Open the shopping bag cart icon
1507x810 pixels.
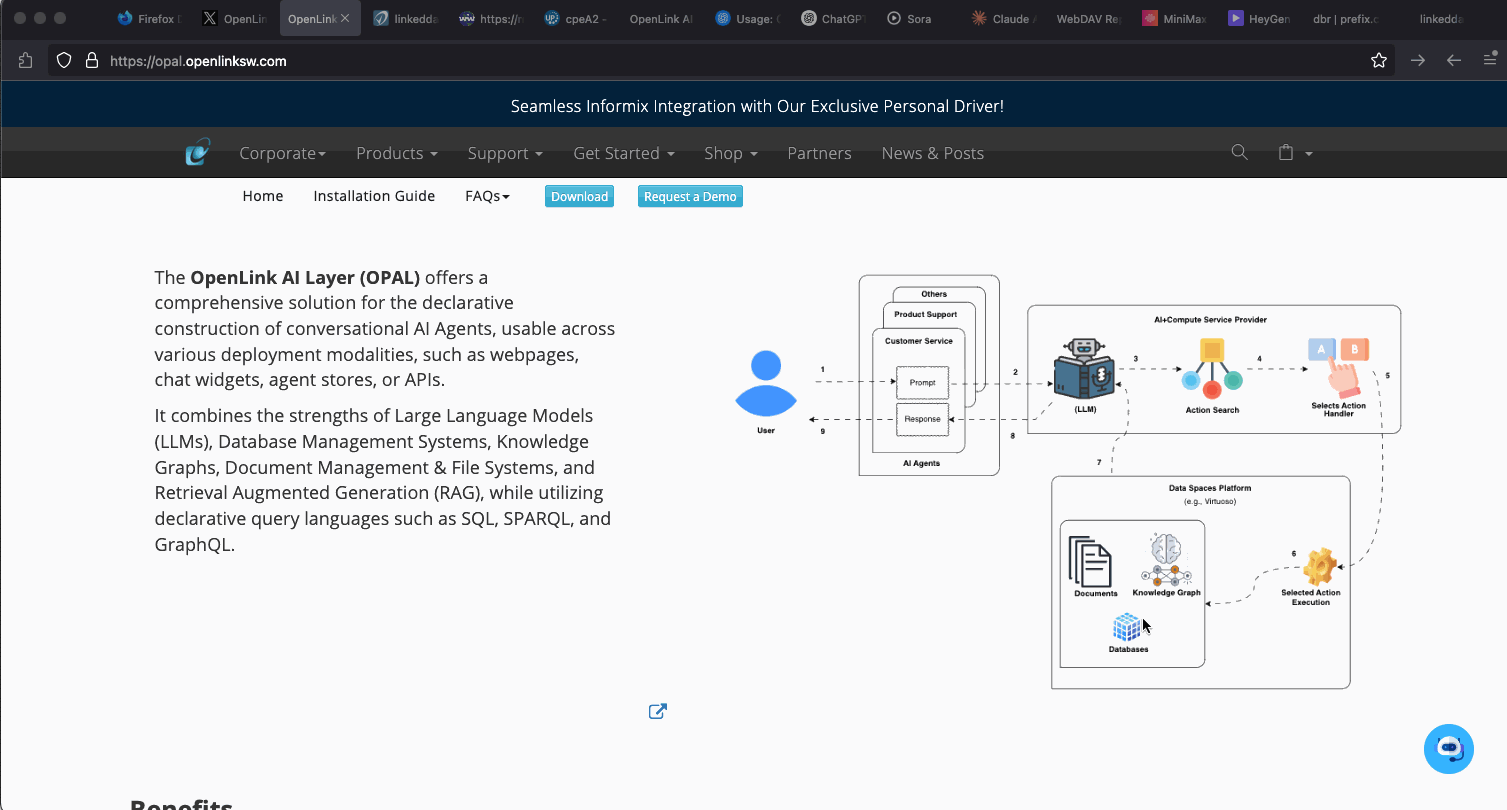[x=1286, y=153]
